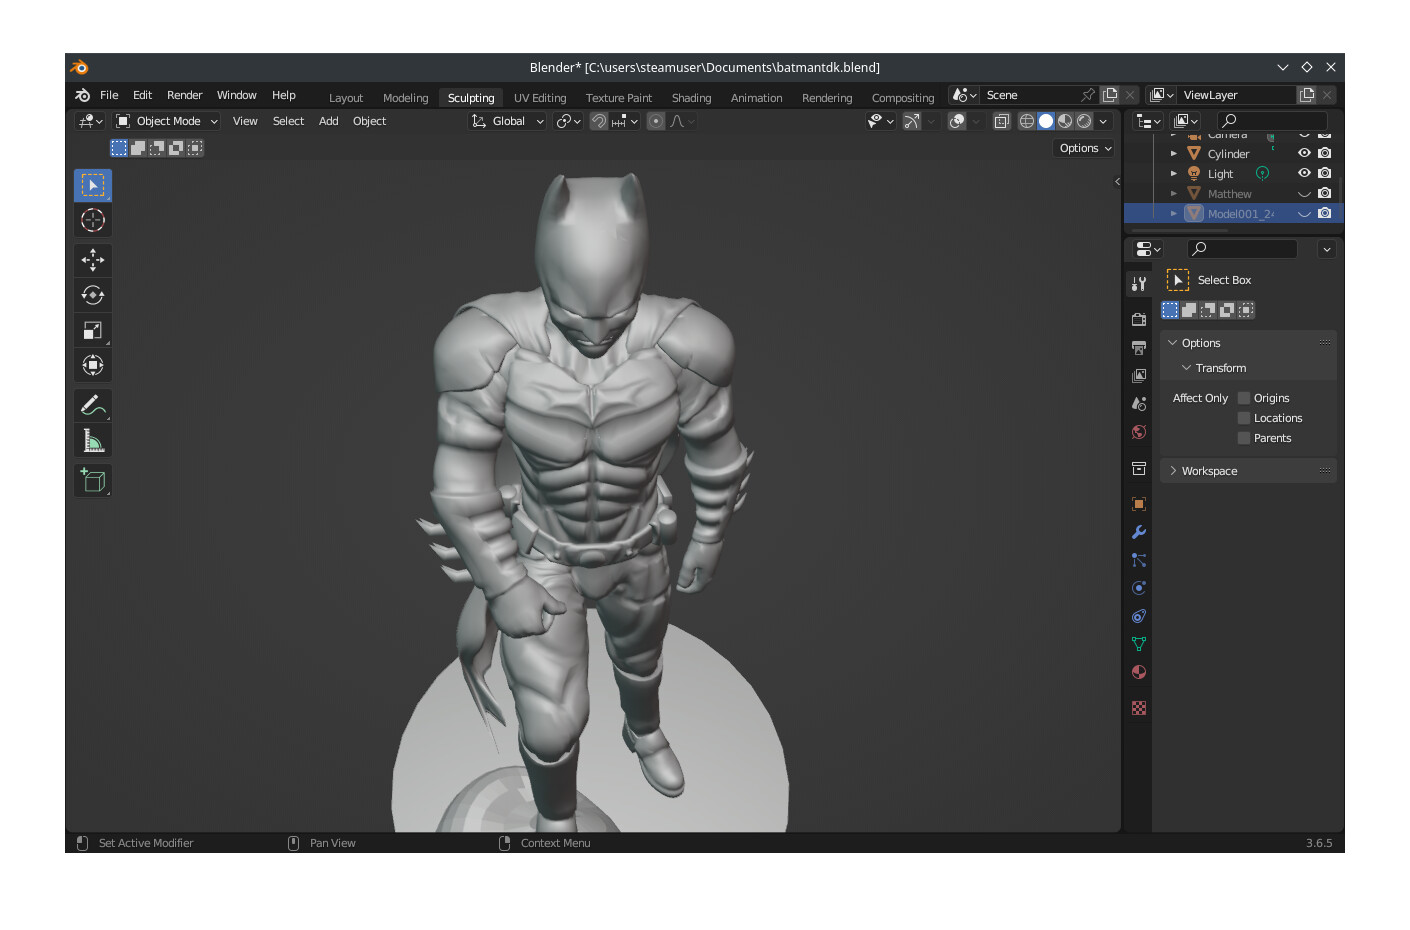The height and width of the screenshot is (930, 1410).
Task: Toggle snapping magnet in header
Action: pos(599,121)
